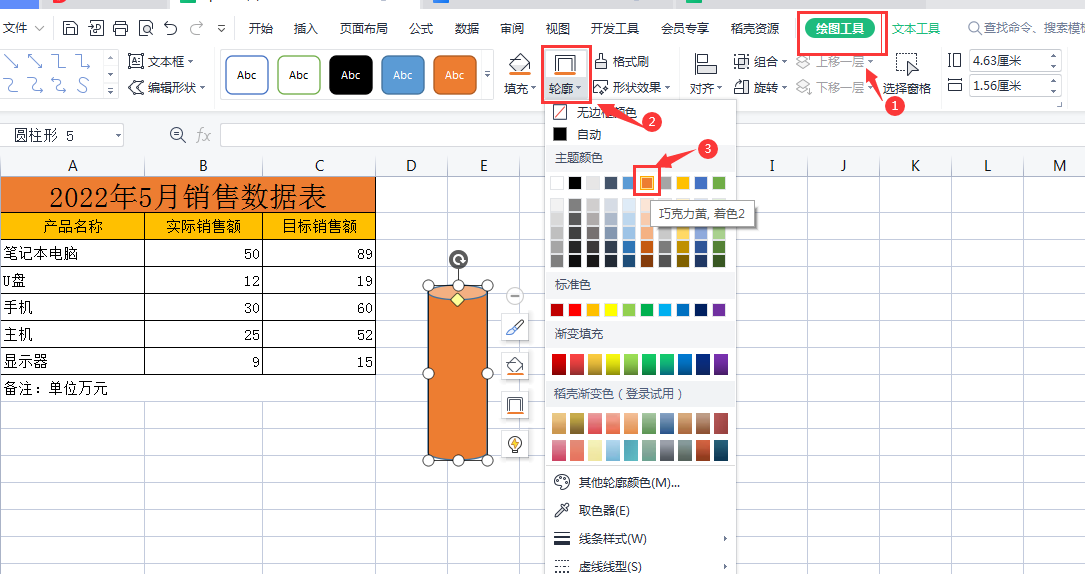Open the Align (对齐) dropdown
1085x574 pixels.
(x=705, y=88)
